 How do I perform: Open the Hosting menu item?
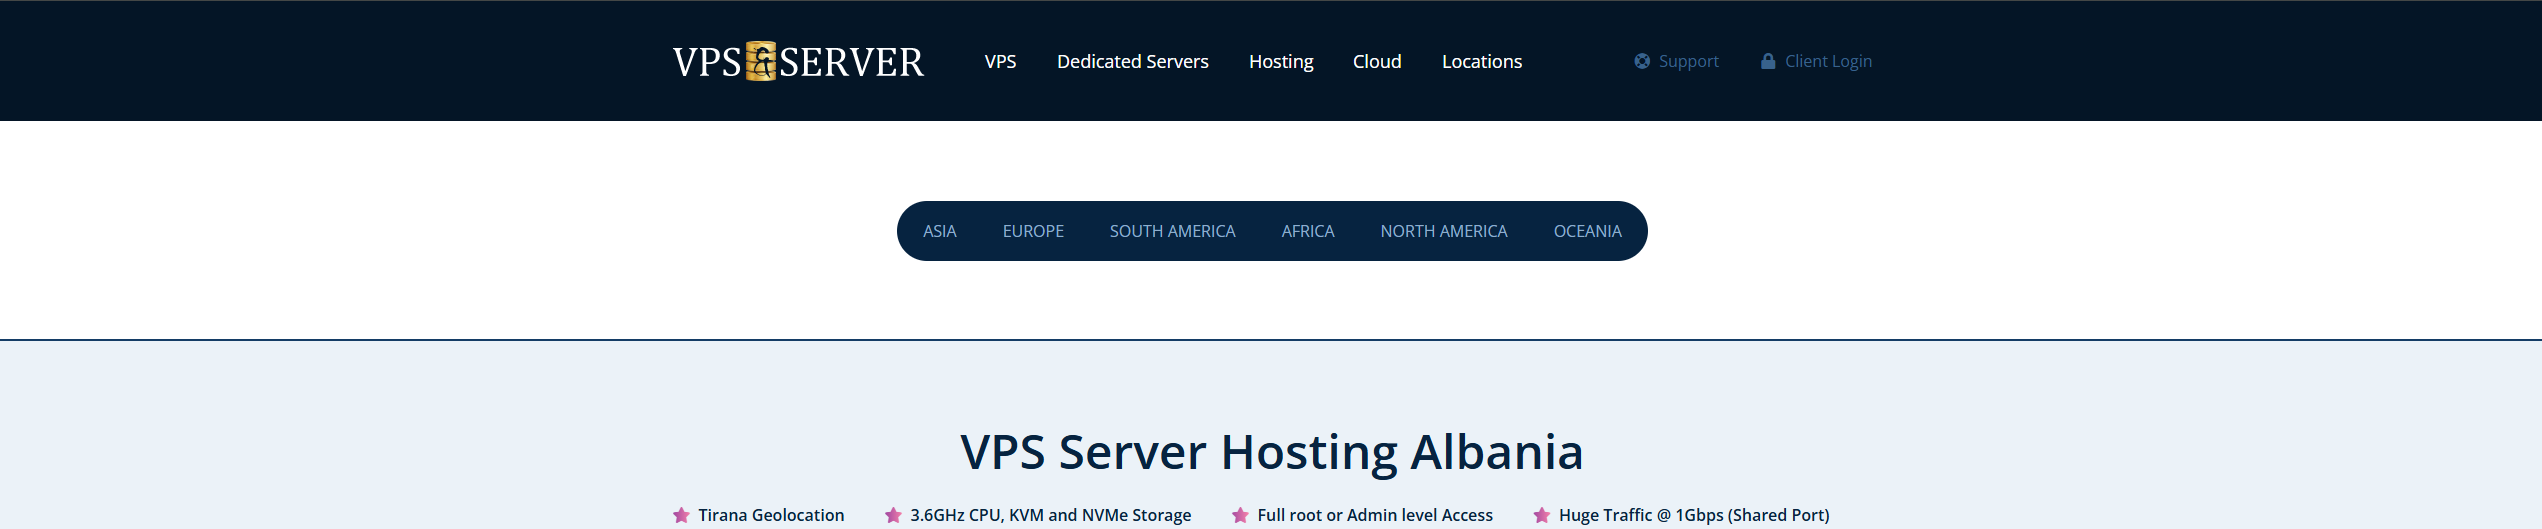(x=1281, y=62)
